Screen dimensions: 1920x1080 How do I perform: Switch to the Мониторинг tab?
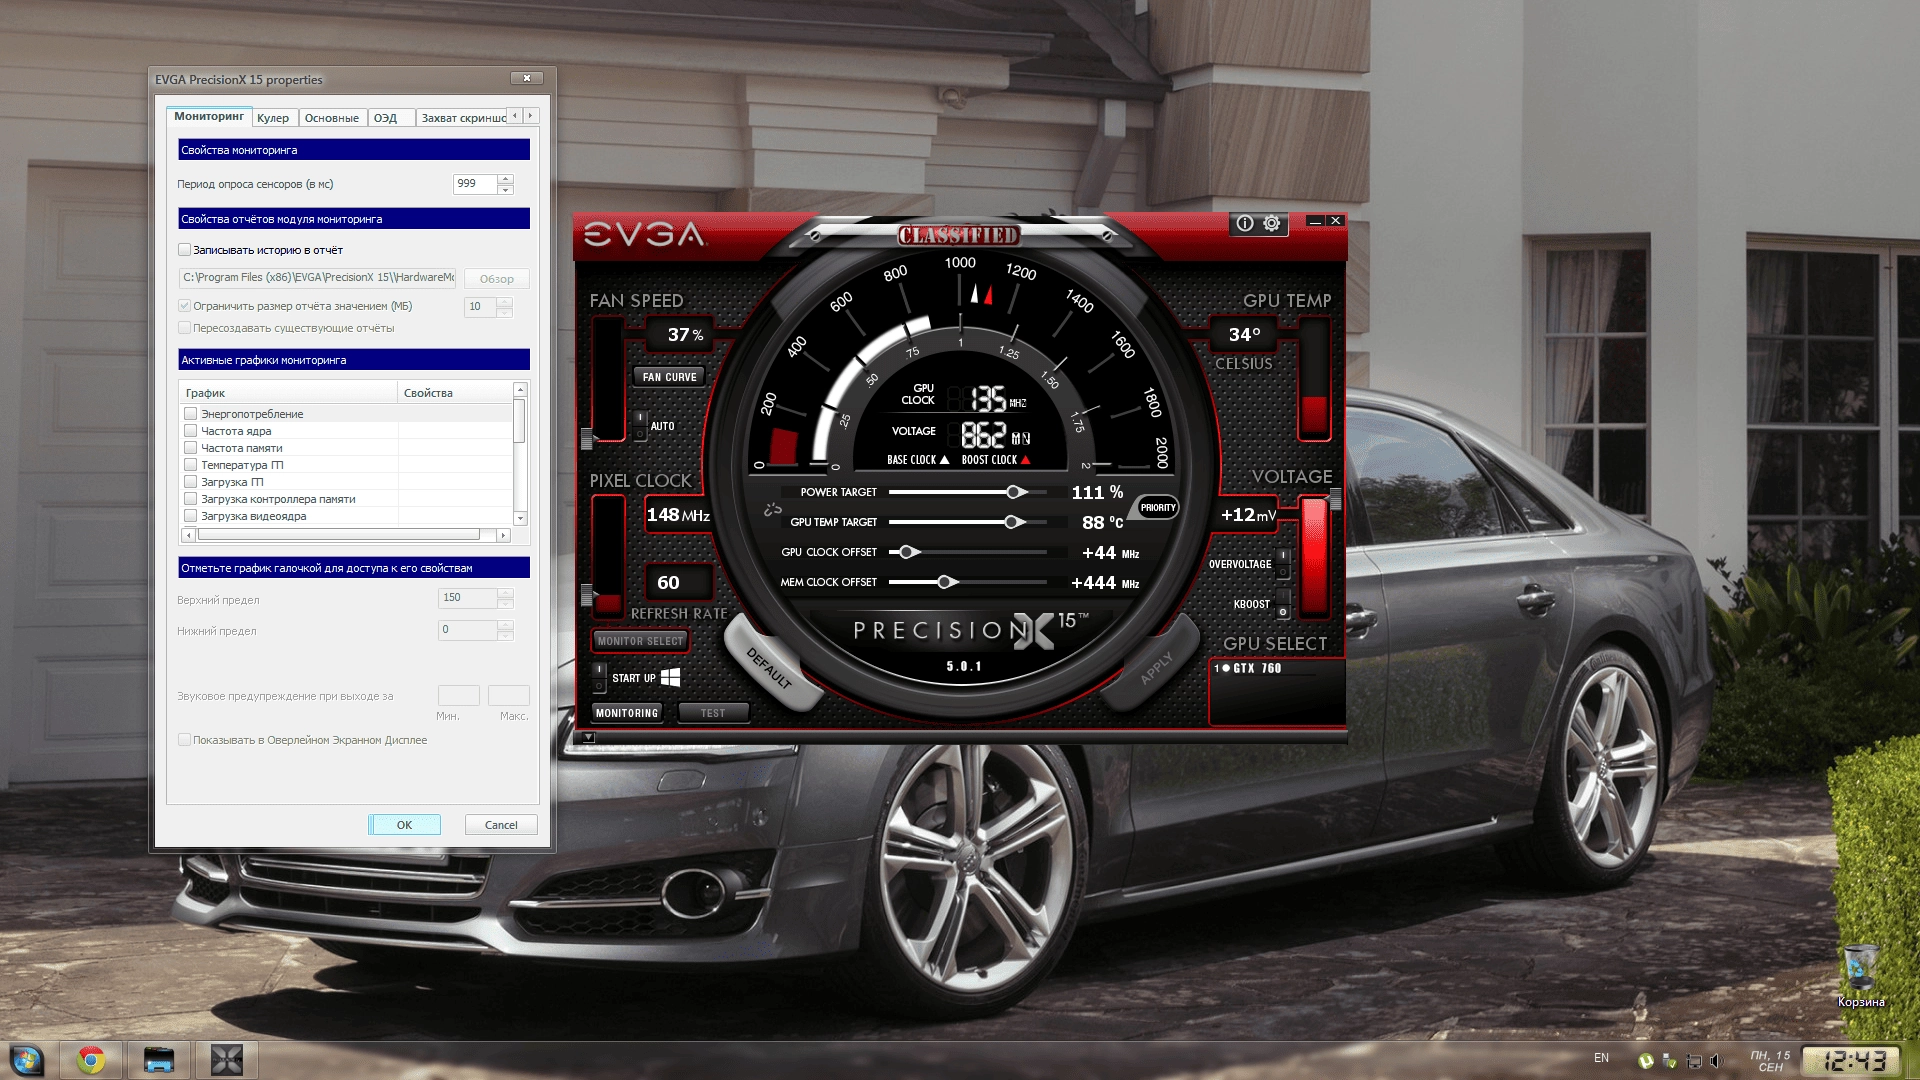[209, 116]
